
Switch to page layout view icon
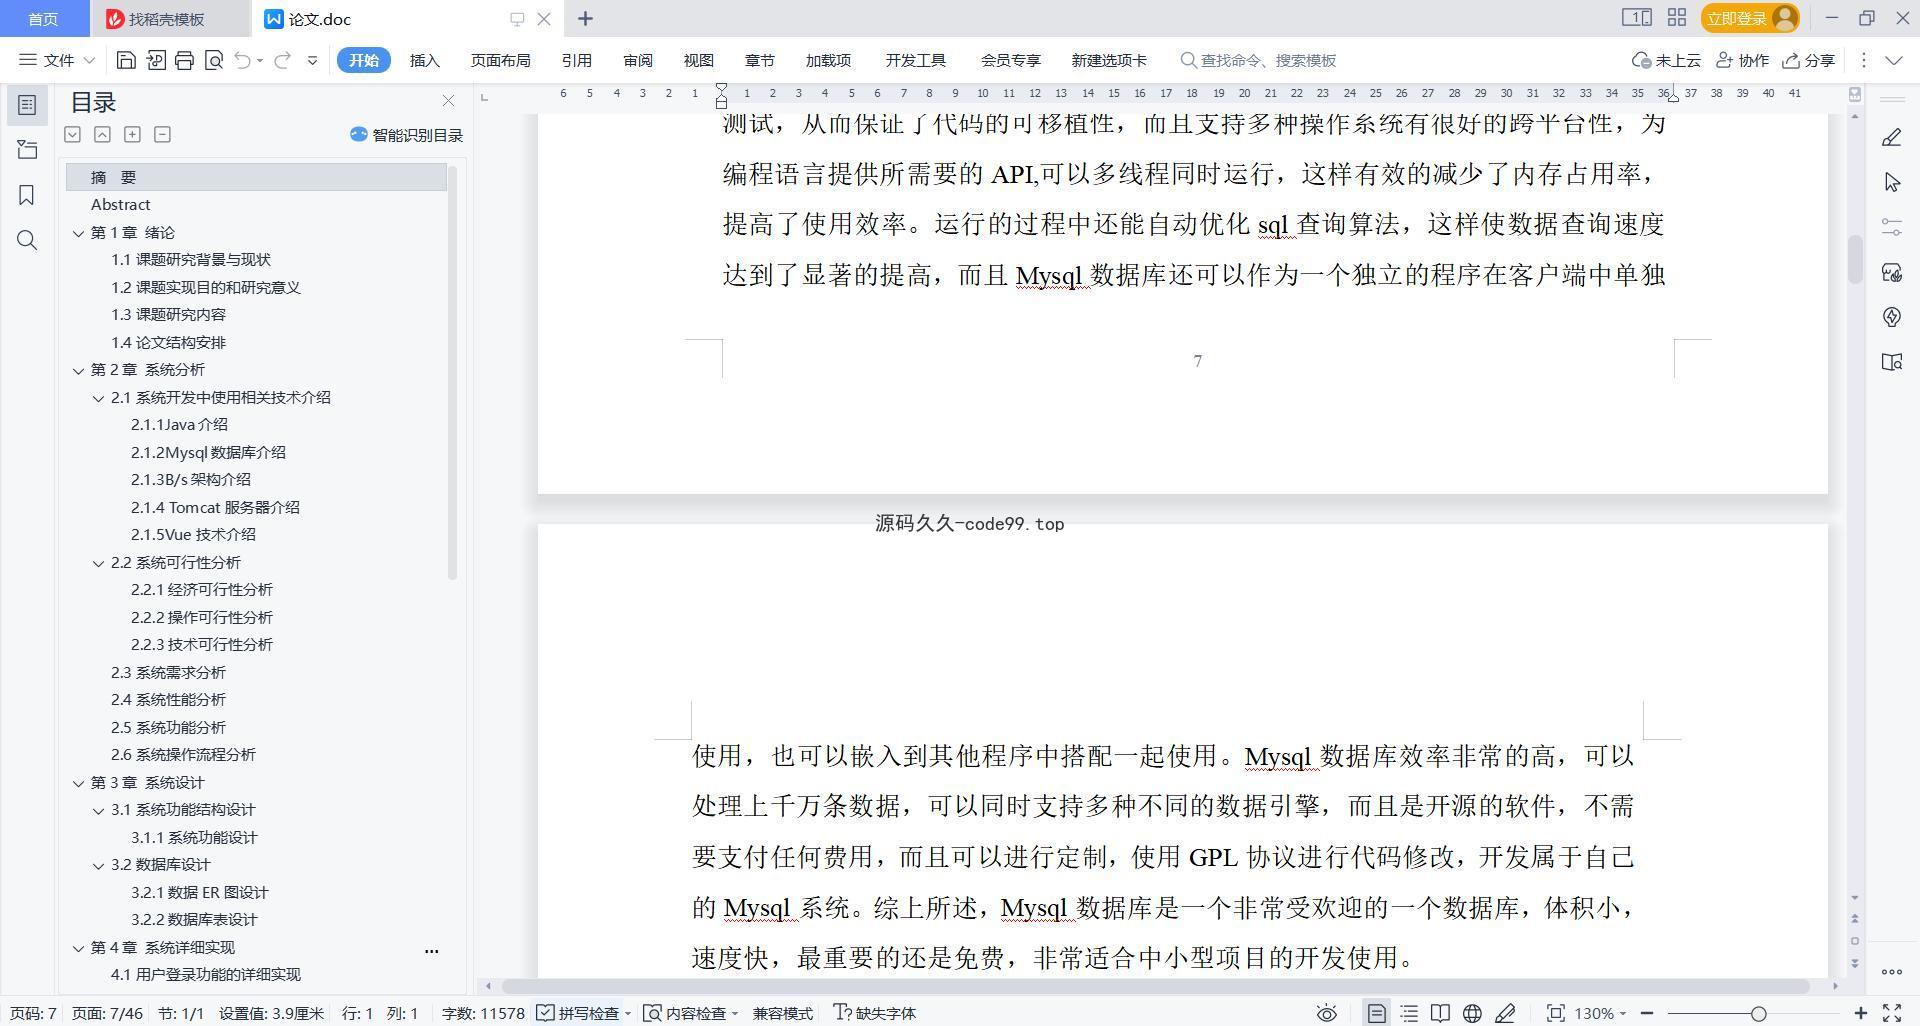point(1376,1013)
